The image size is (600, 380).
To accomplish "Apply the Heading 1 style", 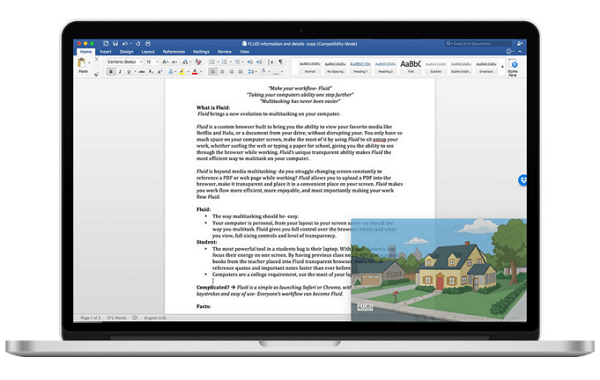I will tap(360, 67).
